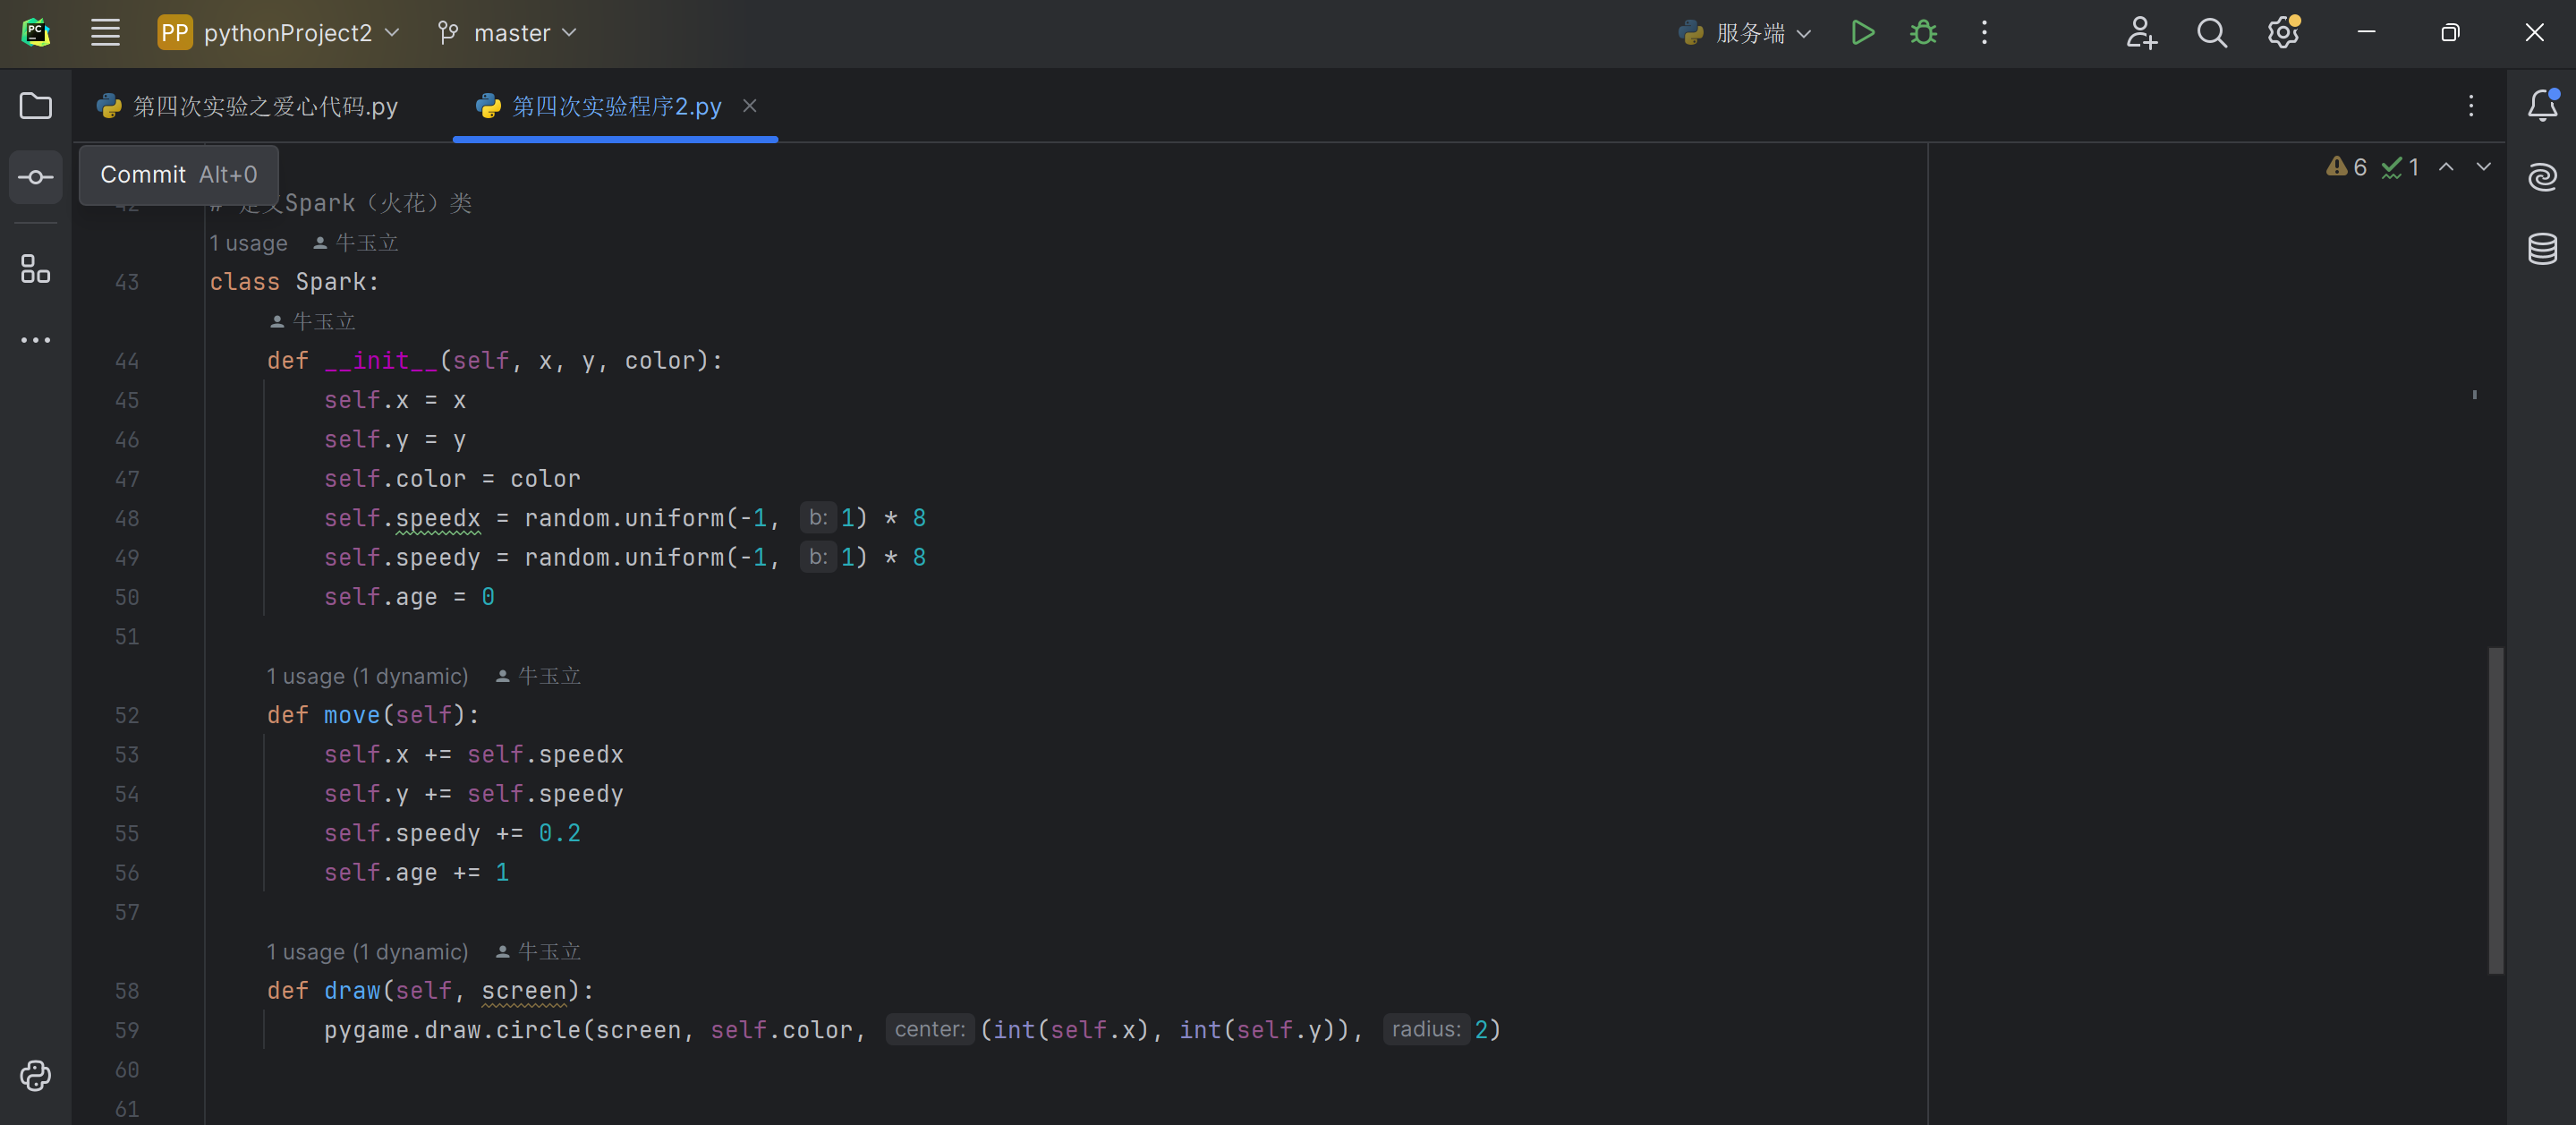
Task: Open the Database tool window
Action: click(2542, 248)
